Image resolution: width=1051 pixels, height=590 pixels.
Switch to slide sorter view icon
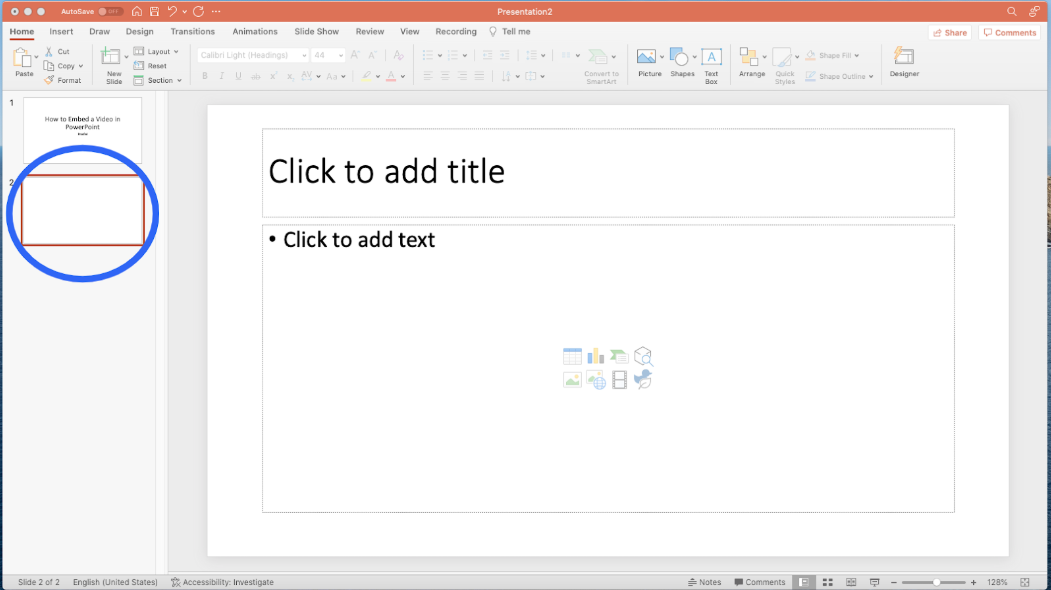pos(827,582)
